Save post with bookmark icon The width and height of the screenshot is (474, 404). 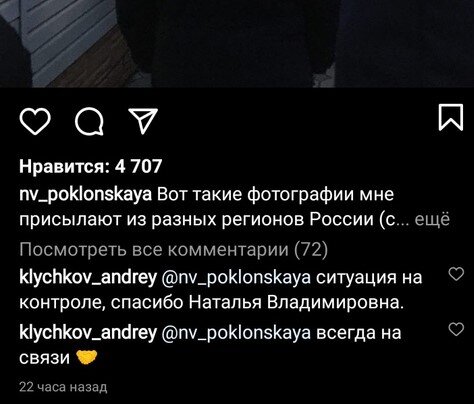(x=451, y=117)
